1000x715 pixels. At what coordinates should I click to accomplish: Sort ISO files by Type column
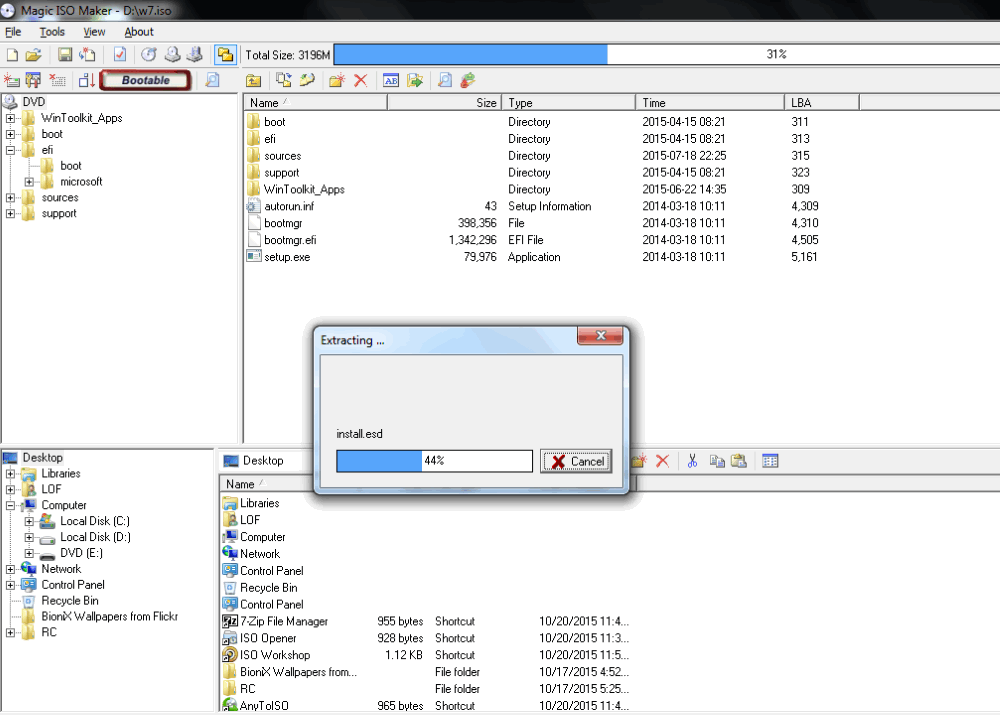click(568, 103)
